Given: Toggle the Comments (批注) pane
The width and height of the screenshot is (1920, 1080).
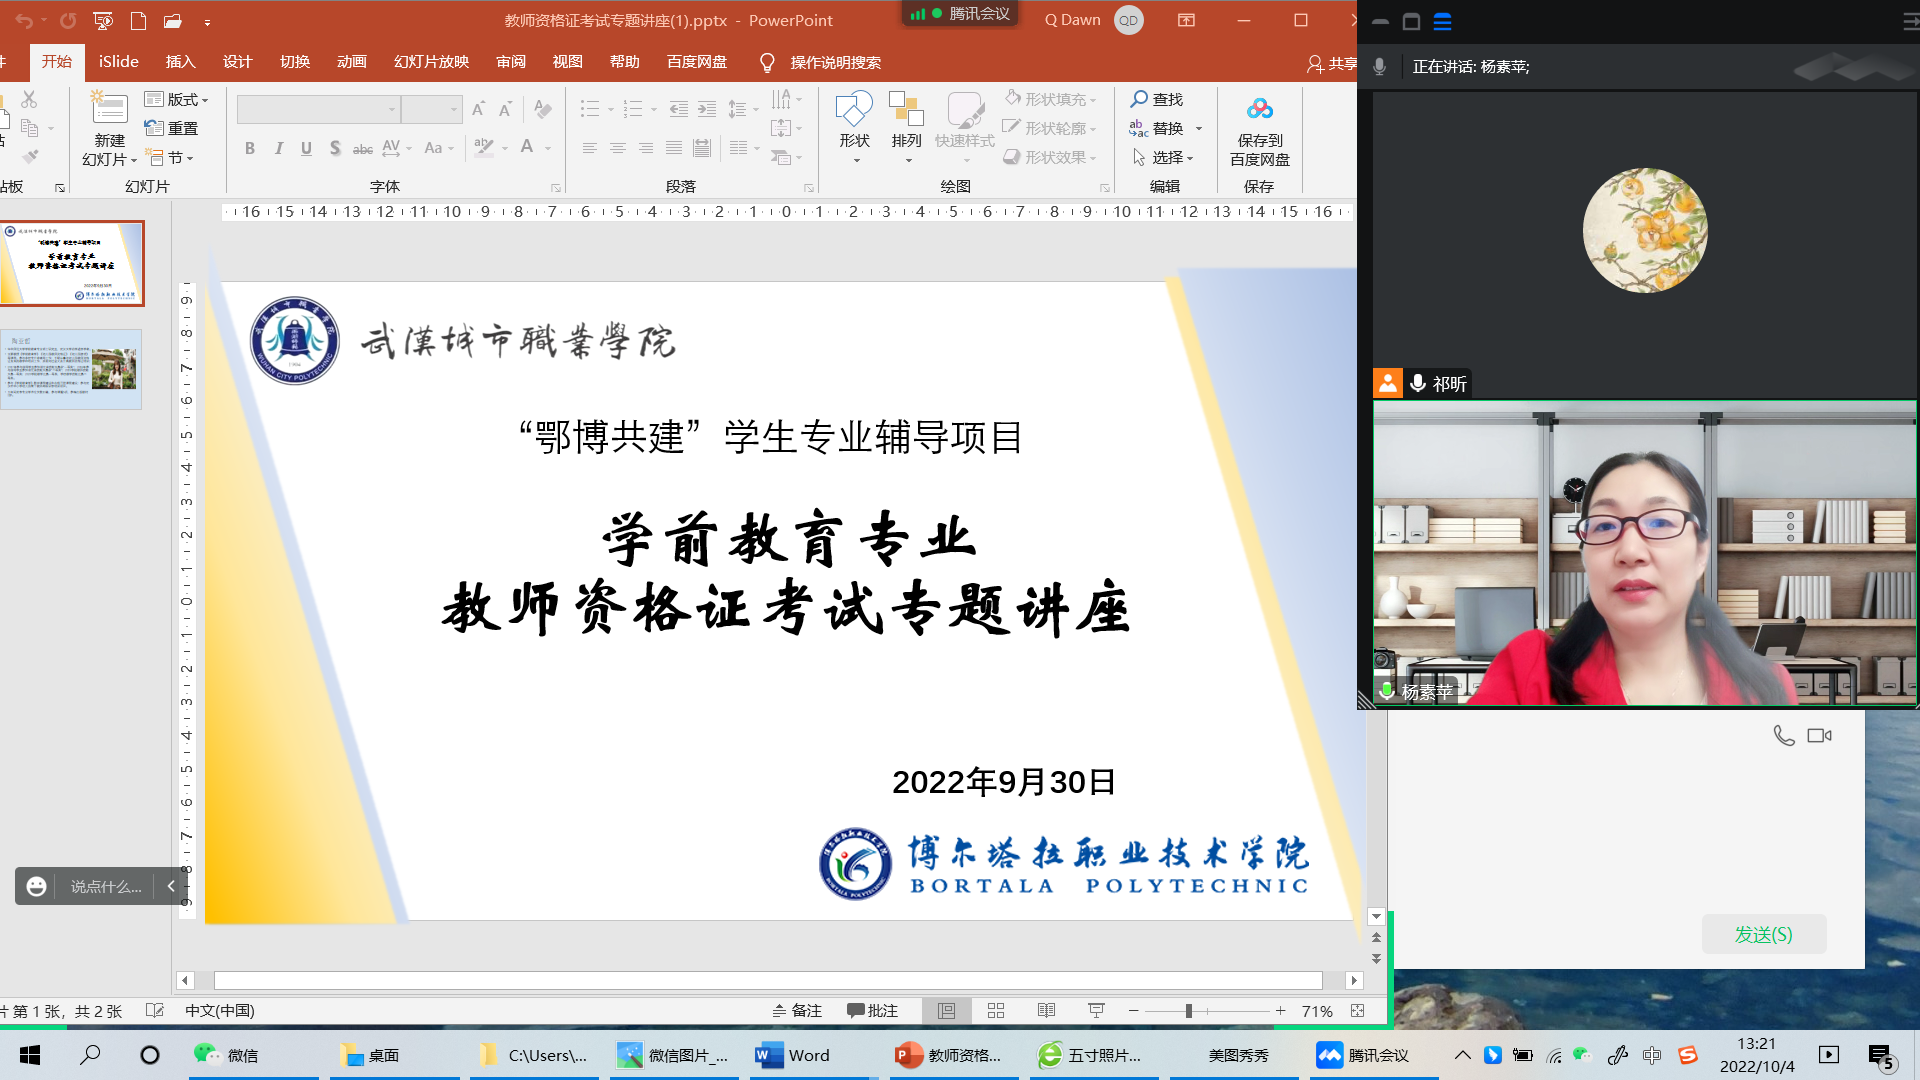Looking at the screenshot, I should (x=872, y=1011).
